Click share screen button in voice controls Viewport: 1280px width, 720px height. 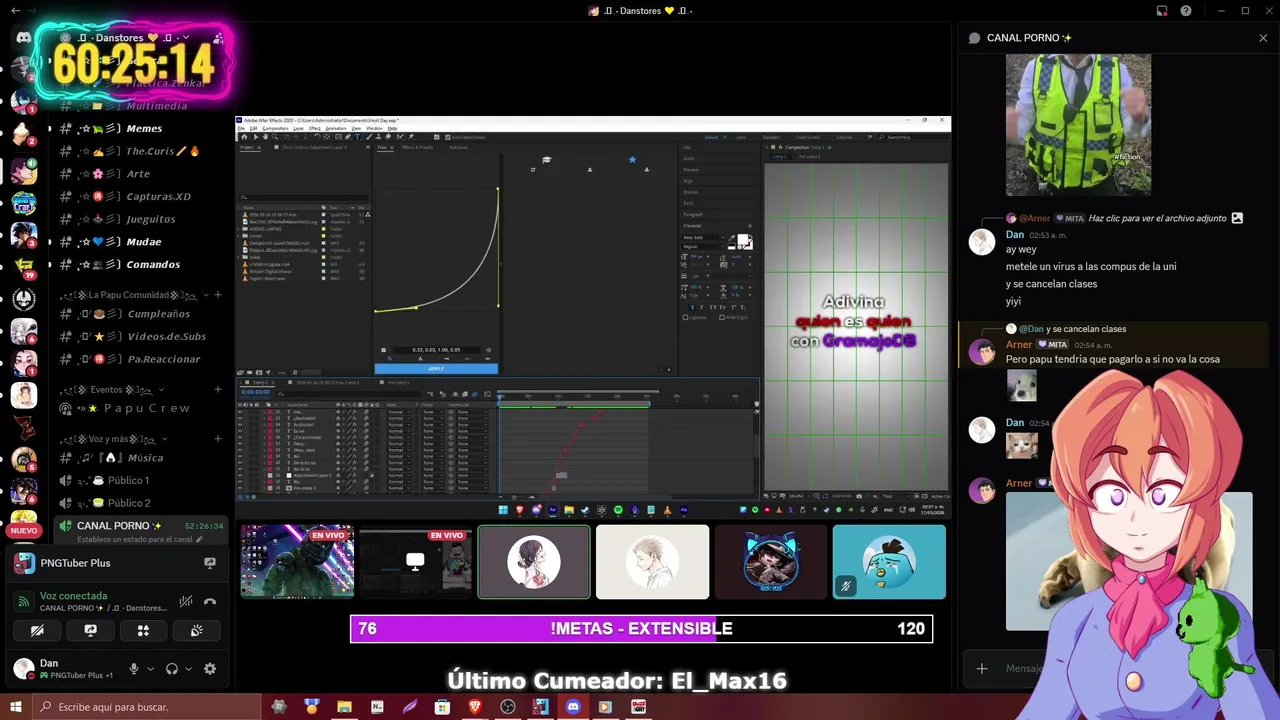point(90,630)
